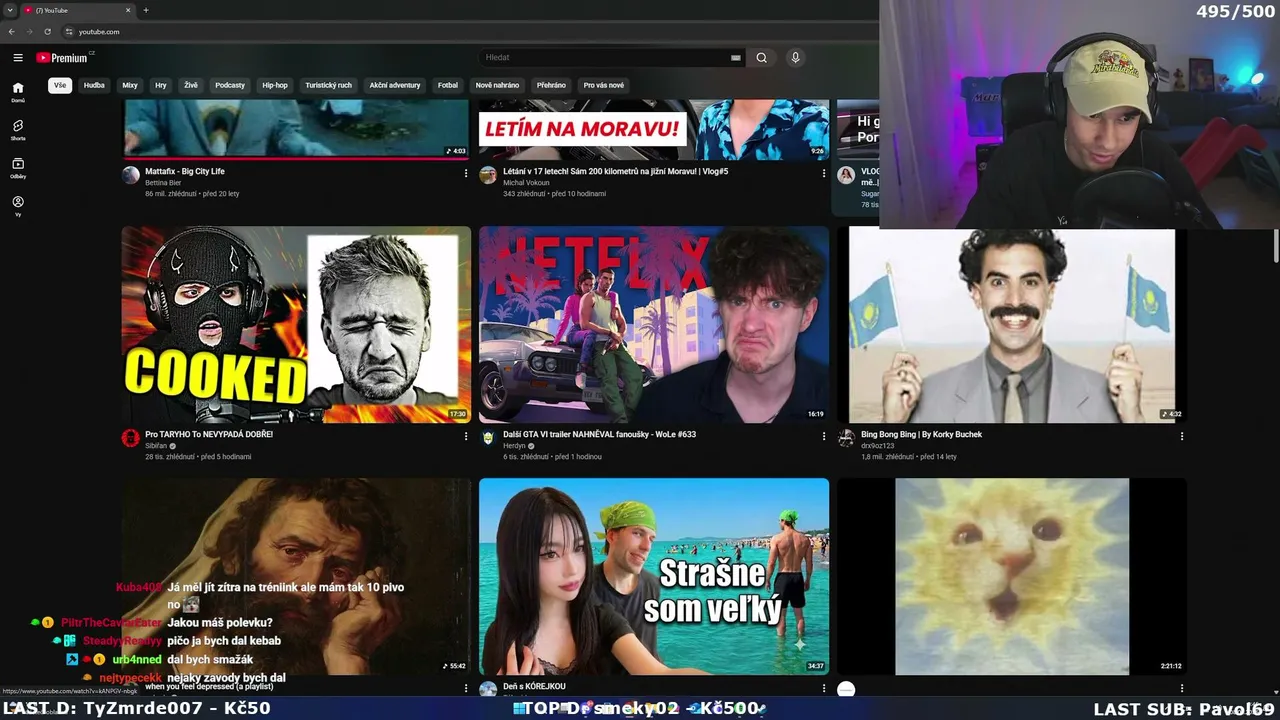Select the Živě filter chip
This screenshot has height=720, width=1280.
coord(191,85)
